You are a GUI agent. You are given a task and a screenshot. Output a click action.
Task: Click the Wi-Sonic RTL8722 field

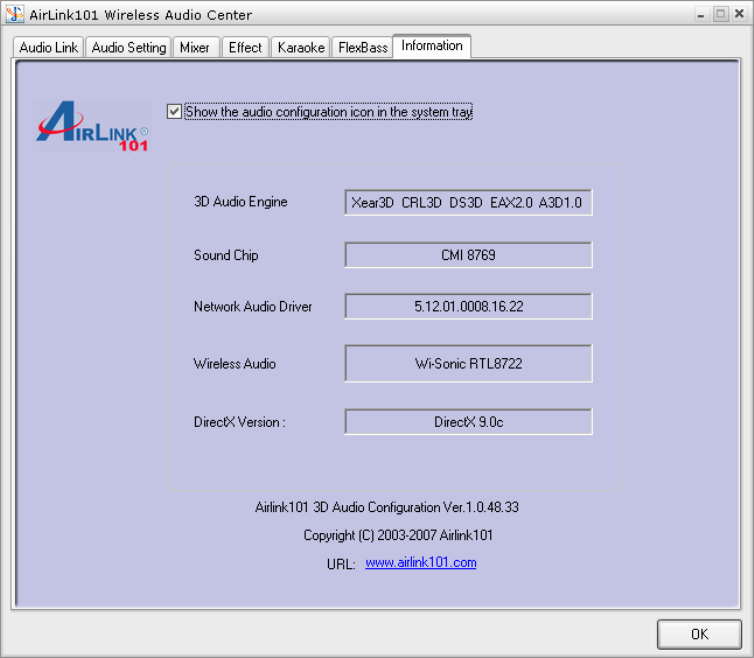(x=468, y=364)
